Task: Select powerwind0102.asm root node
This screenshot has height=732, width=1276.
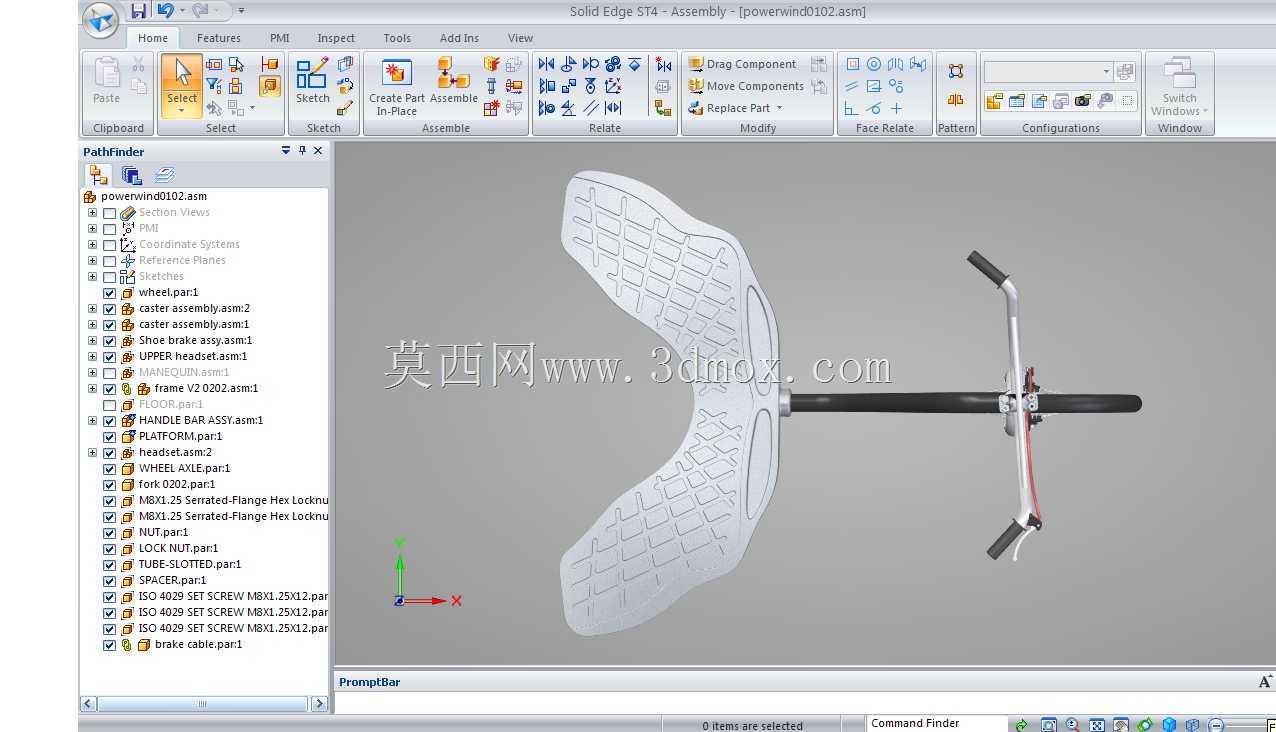Action: [x=153, y=196]
